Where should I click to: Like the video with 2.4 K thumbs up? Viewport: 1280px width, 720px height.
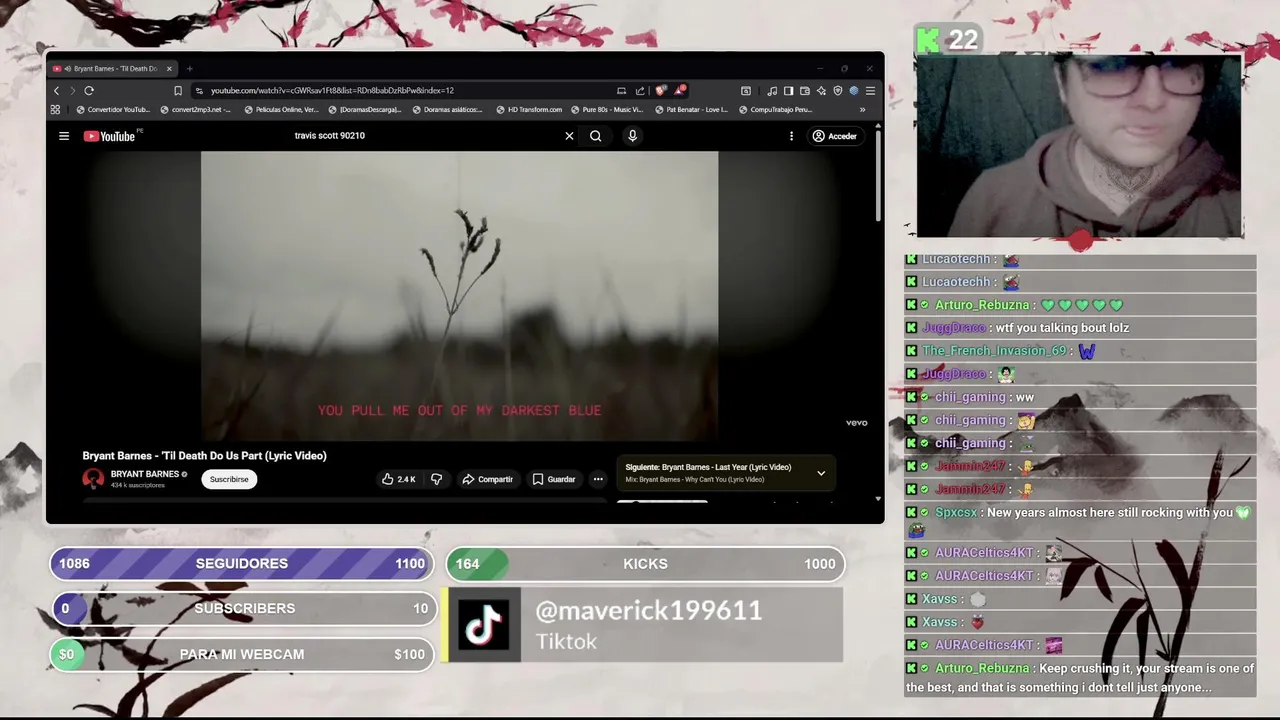pyautogui.click(x=398, y=479)
